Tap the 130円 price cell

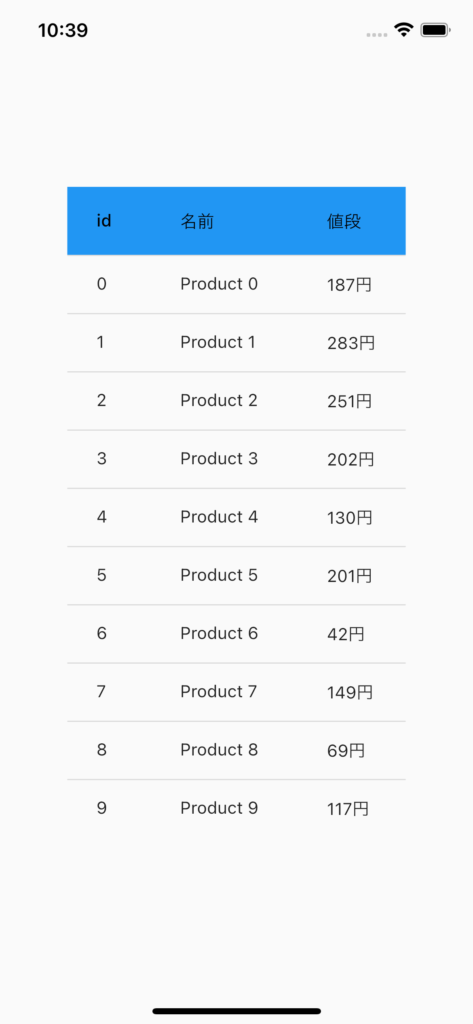point(350,518)
